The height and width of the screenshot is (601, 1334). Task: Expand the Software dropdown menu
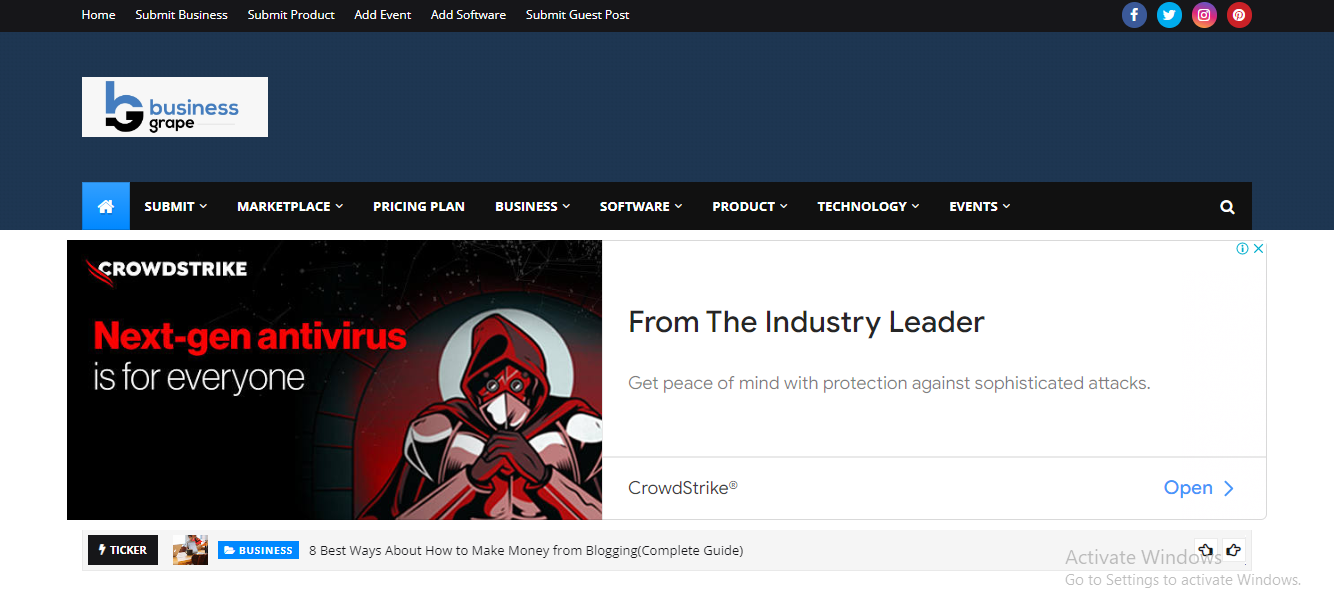(x=641, y=206)
